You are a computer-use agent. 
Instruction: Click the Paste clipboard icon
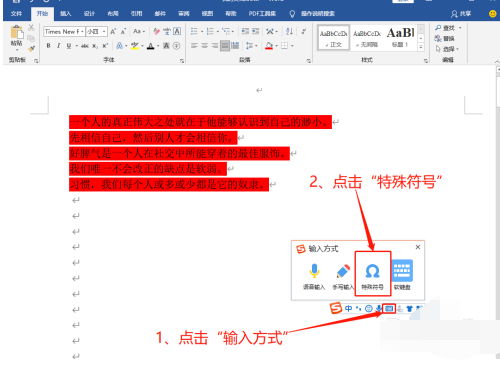coord(17,33)
